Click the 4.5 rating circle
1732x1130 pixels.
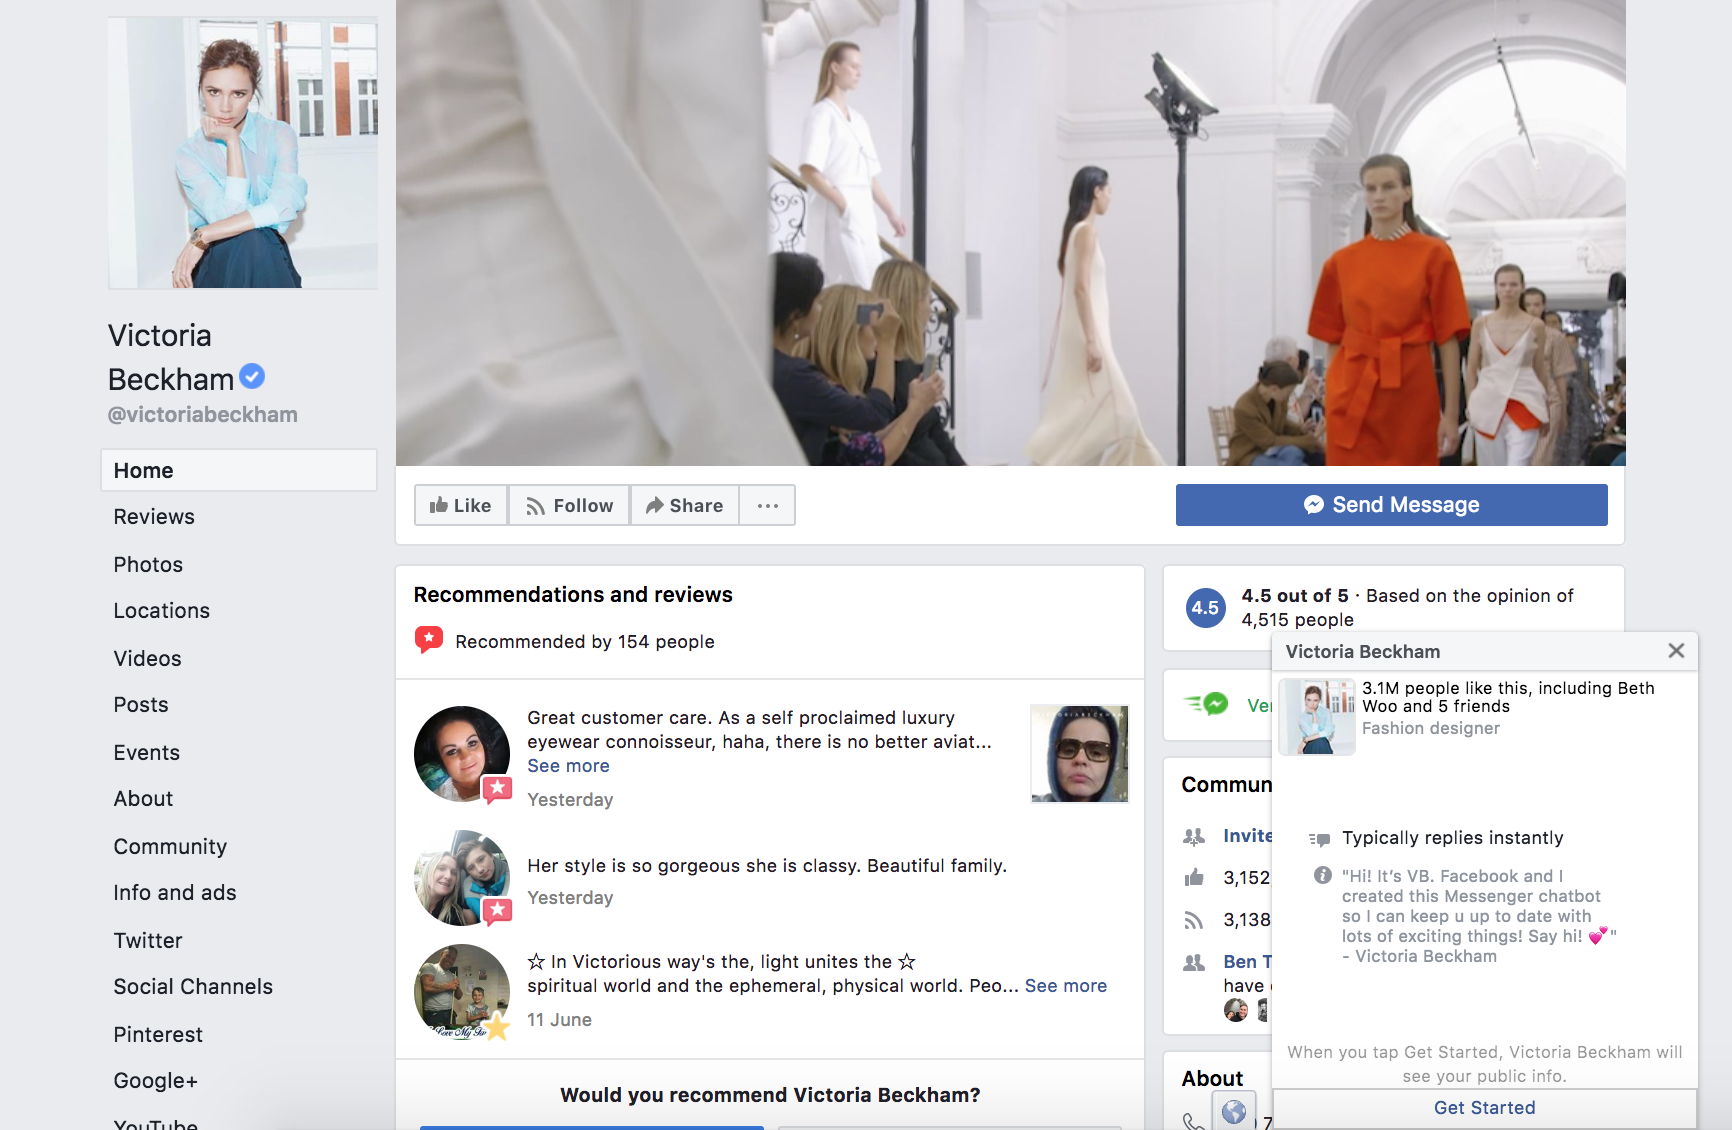coord(1205,607)
